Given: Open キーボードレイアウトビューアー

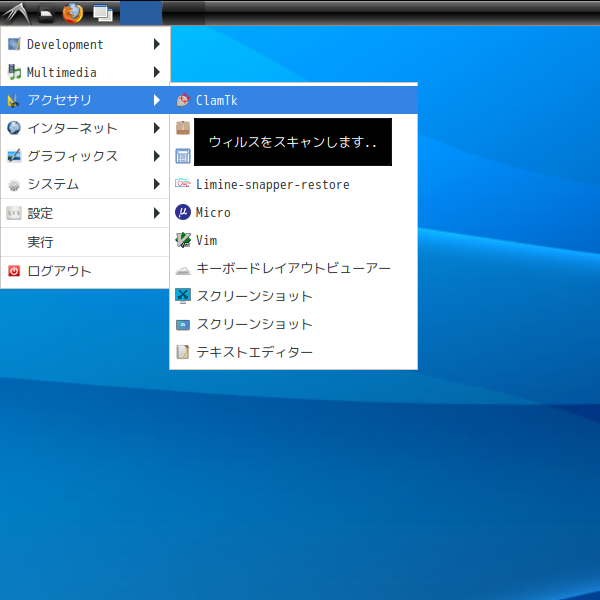Looking at the screenshot, I should 293,268.
